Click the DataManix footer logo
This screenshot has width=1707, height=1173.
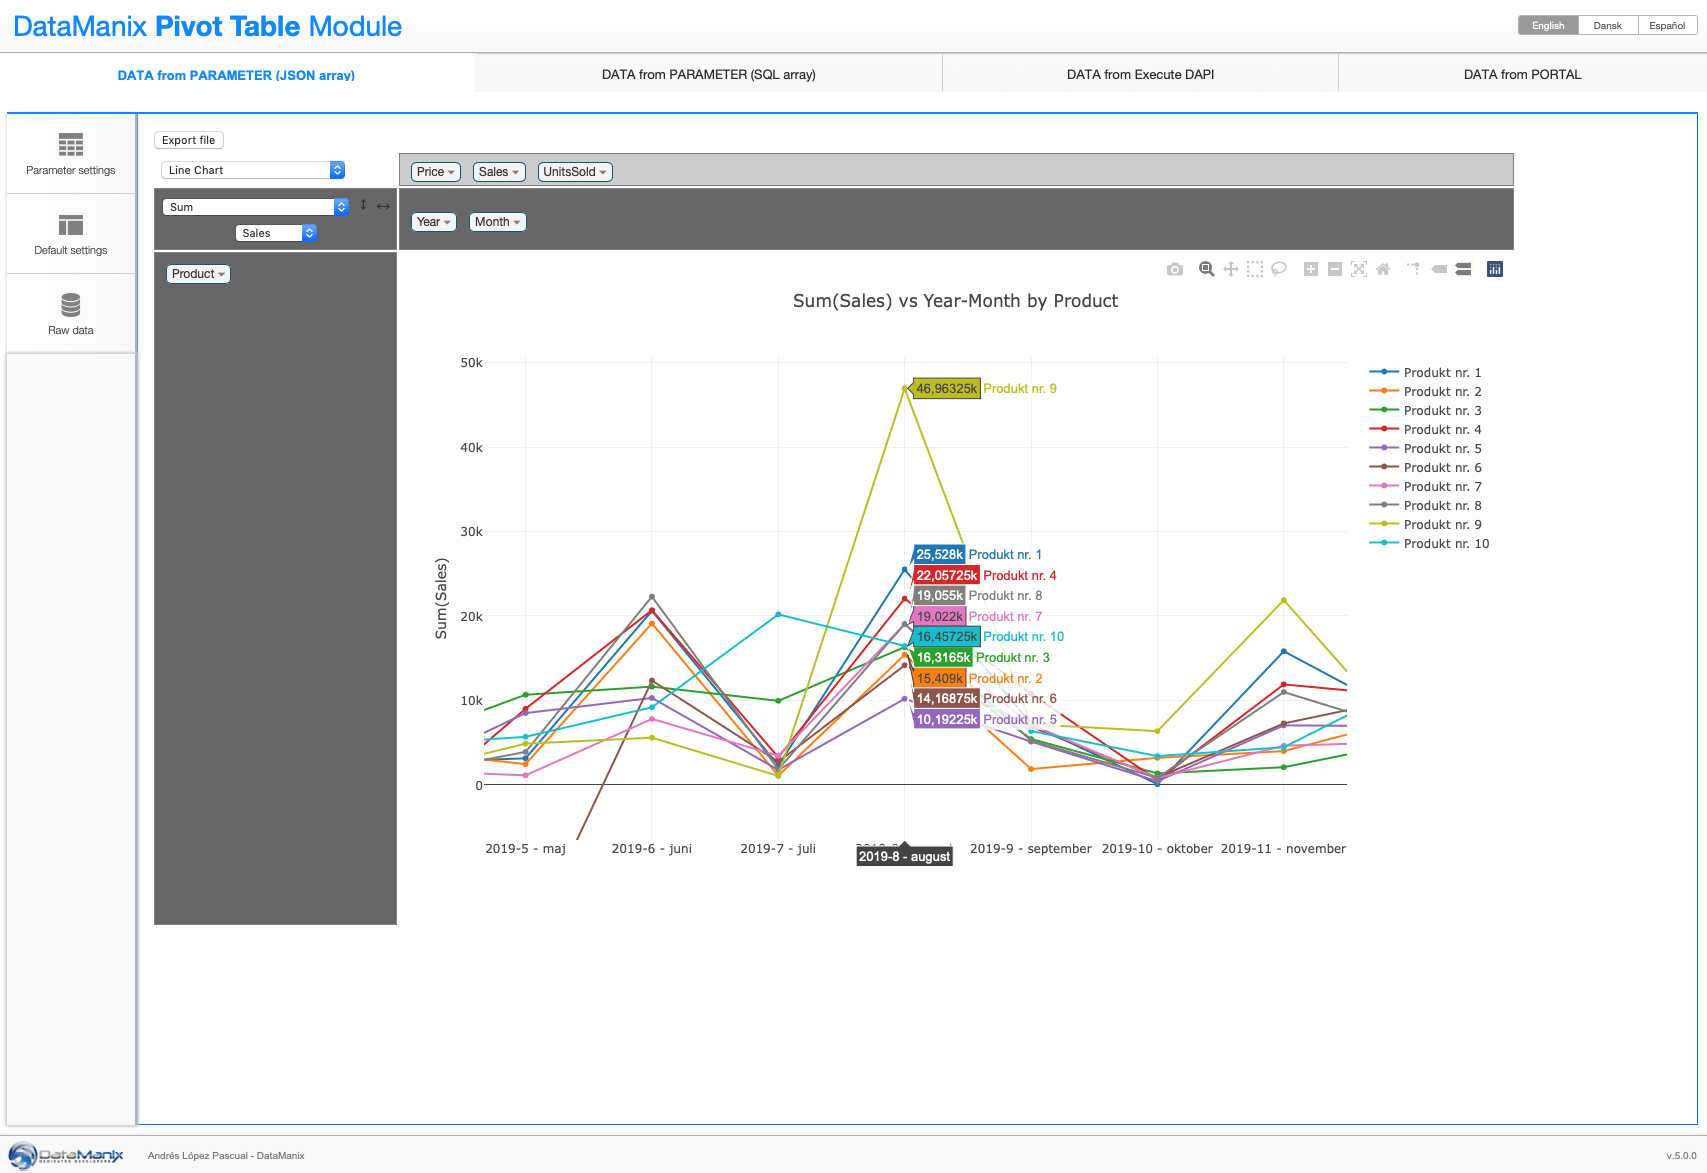66,1155
